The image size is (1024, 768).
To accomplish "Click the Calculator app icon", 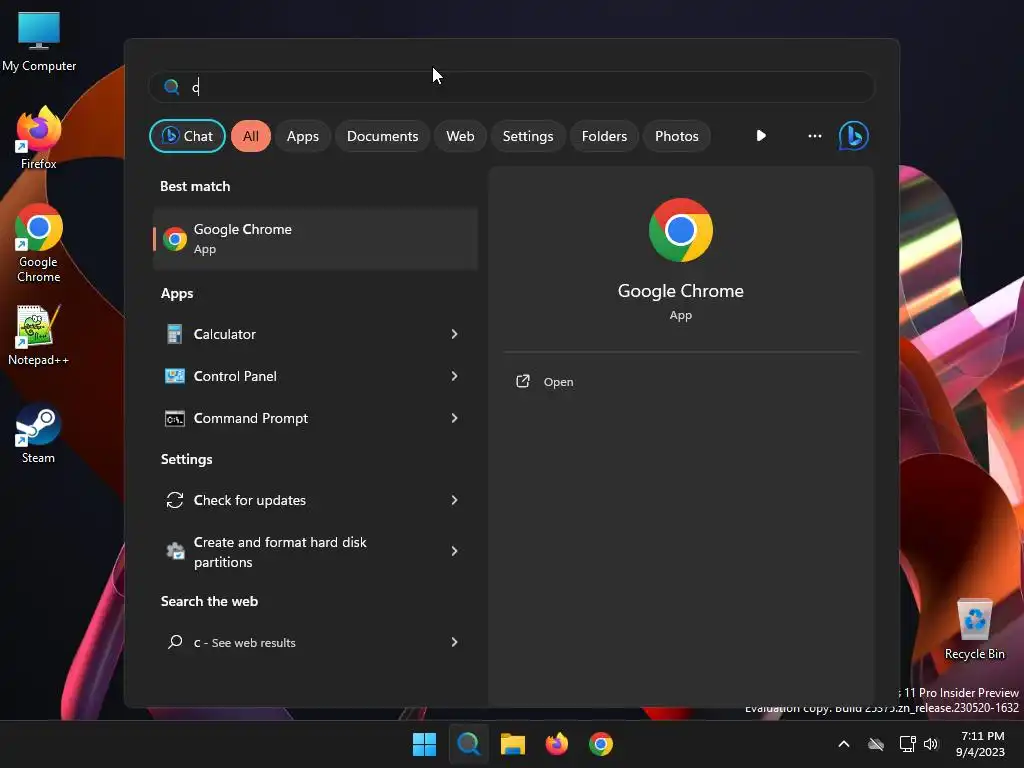I will coord(174,334).
